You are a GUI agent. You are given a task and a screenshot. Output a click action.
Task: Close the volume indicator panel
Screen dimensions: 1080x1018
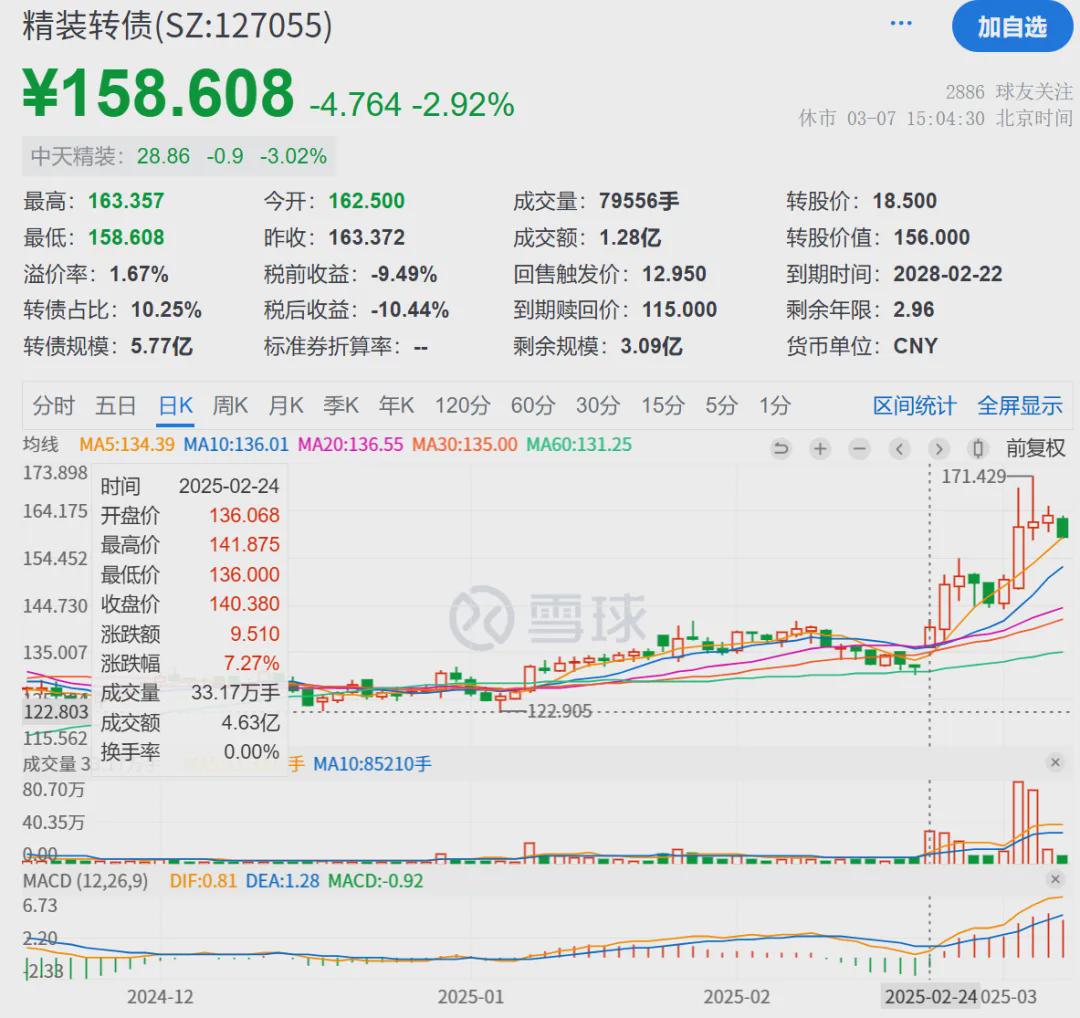tap(1055, 762)
